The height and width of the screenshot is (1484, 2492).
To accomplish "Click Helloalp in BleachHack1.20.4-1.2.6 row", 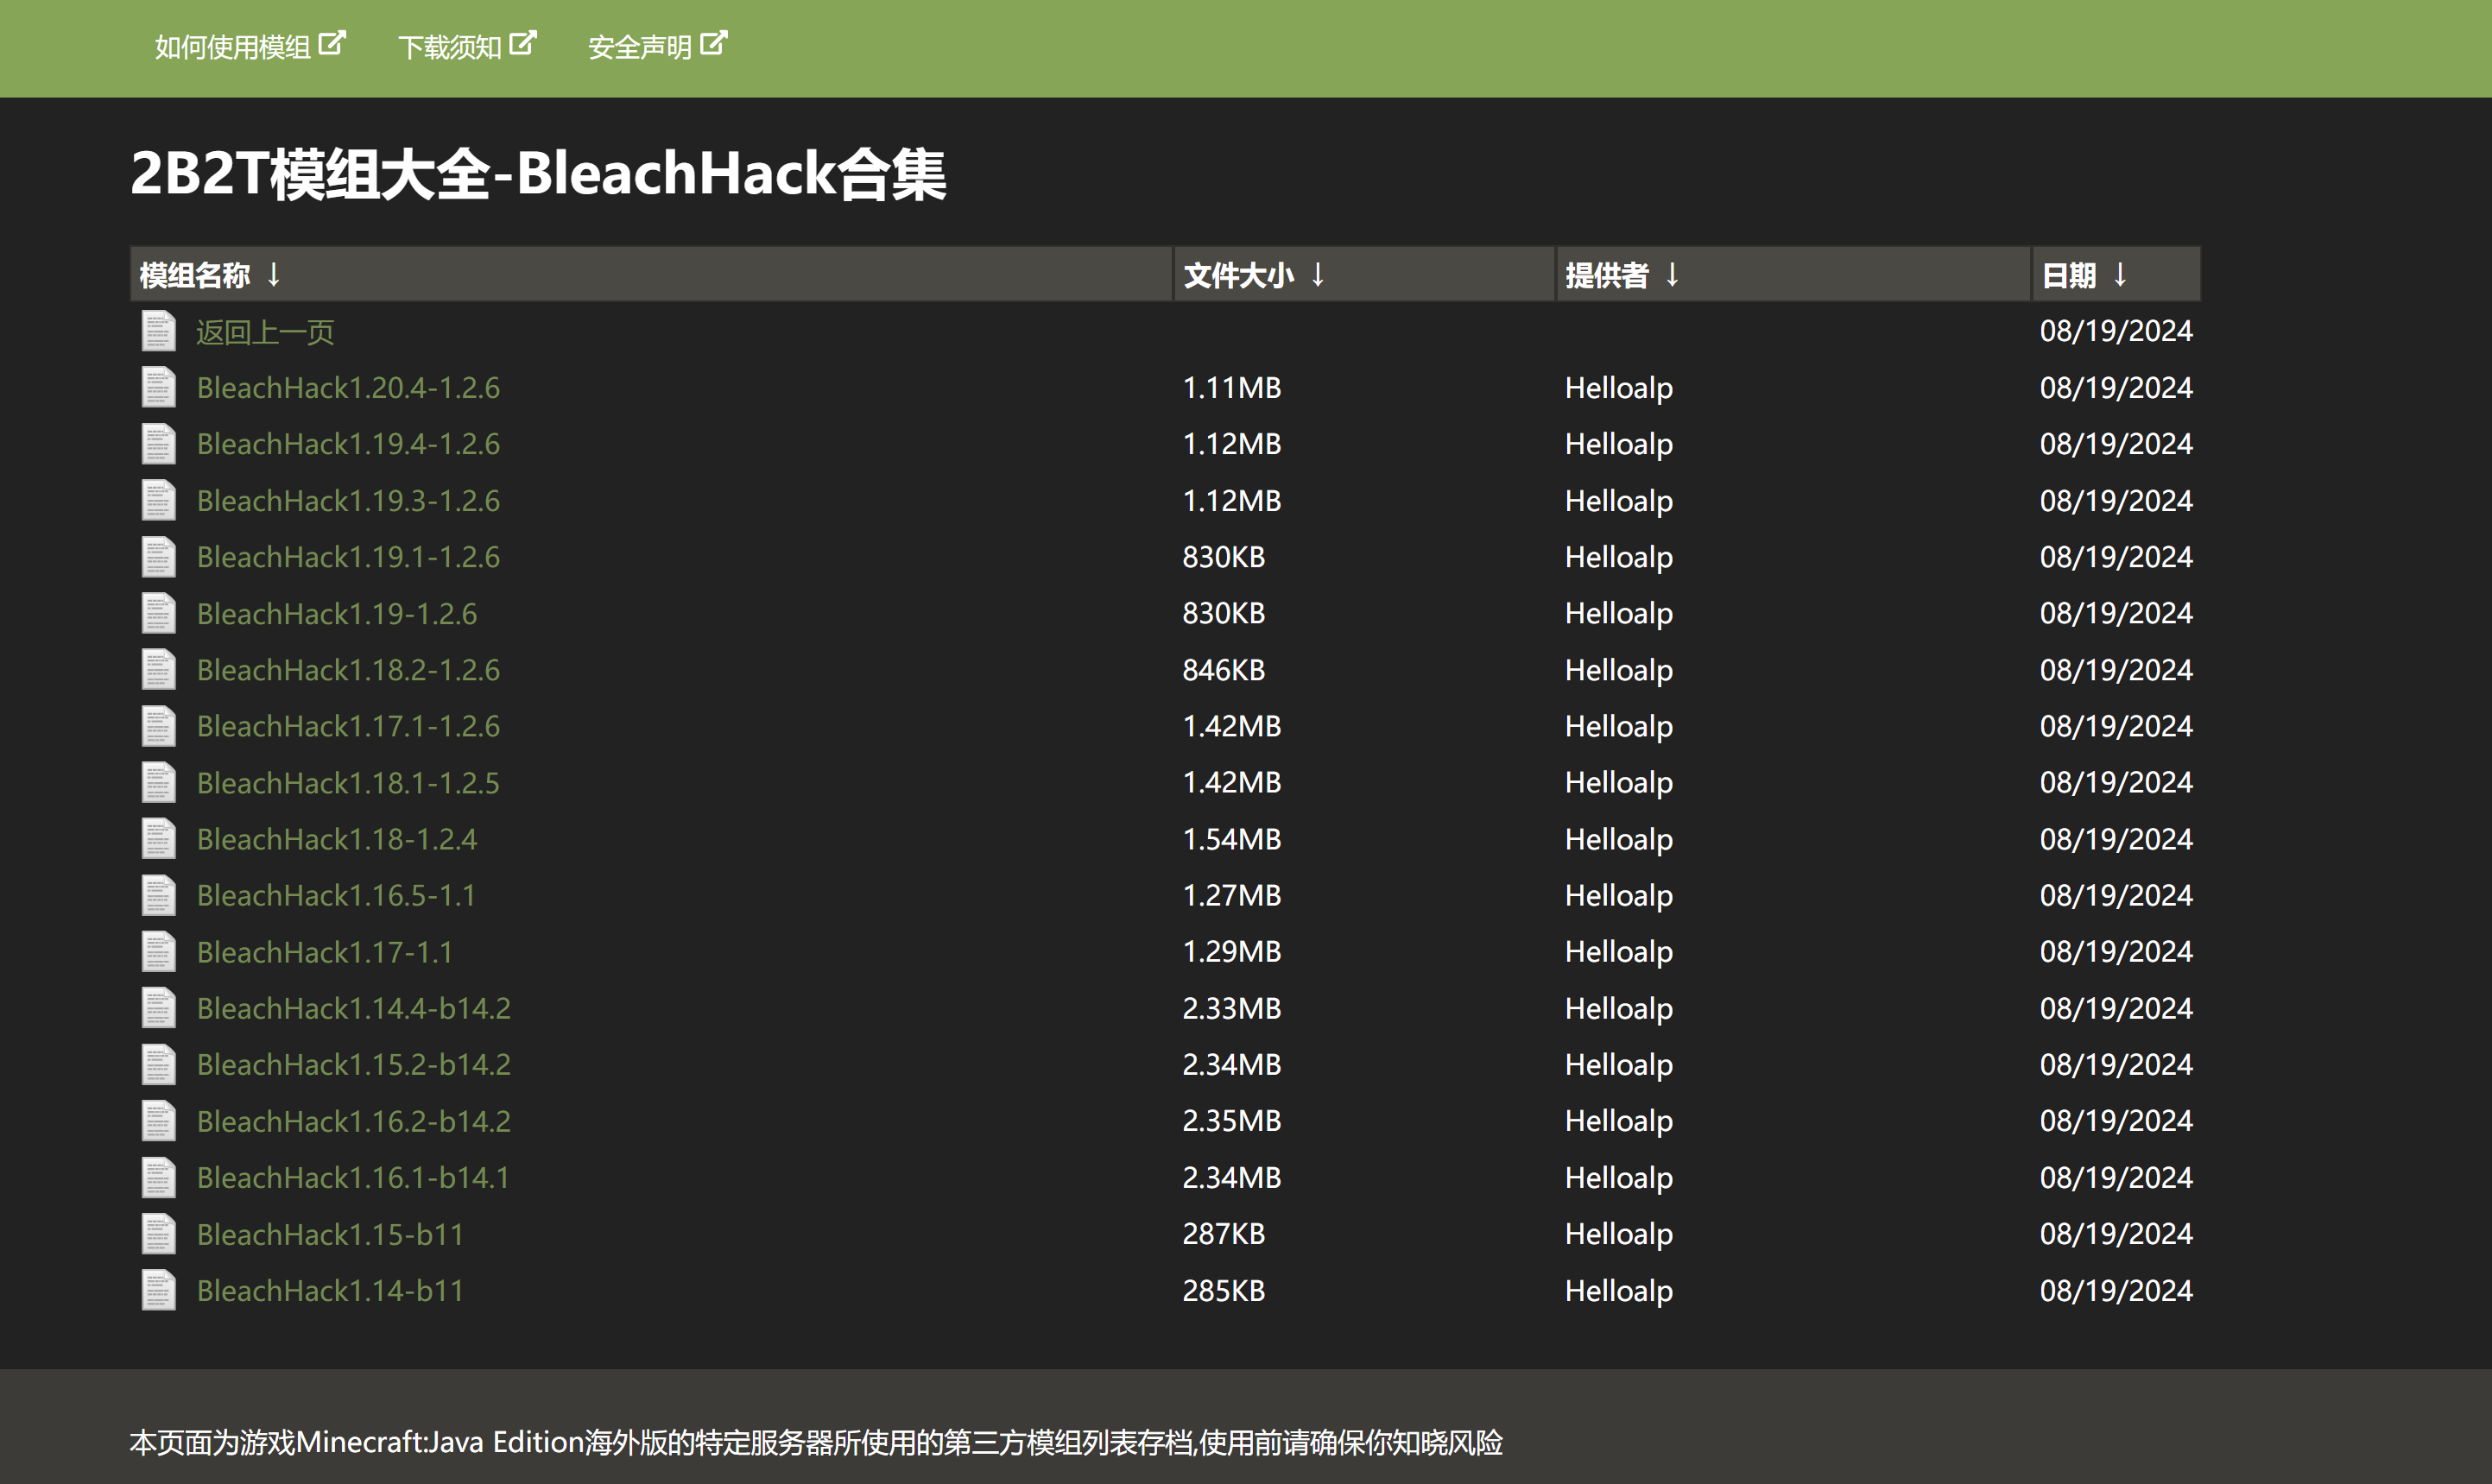I will pyautogui.click(x=1619, y=388).
